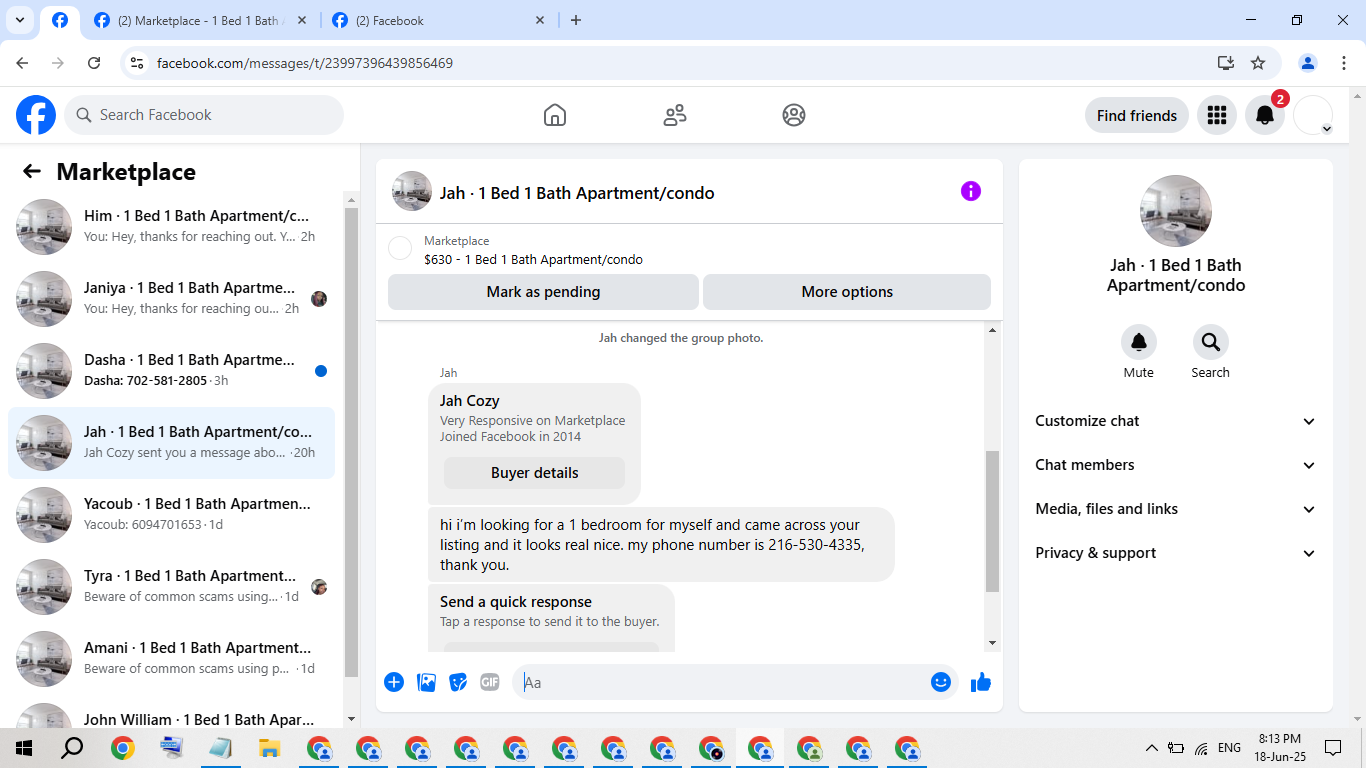Viewport: 1366px width, 768px height.
Task: Click the chat messages scrollbar
Action: [x=992, y=521]
